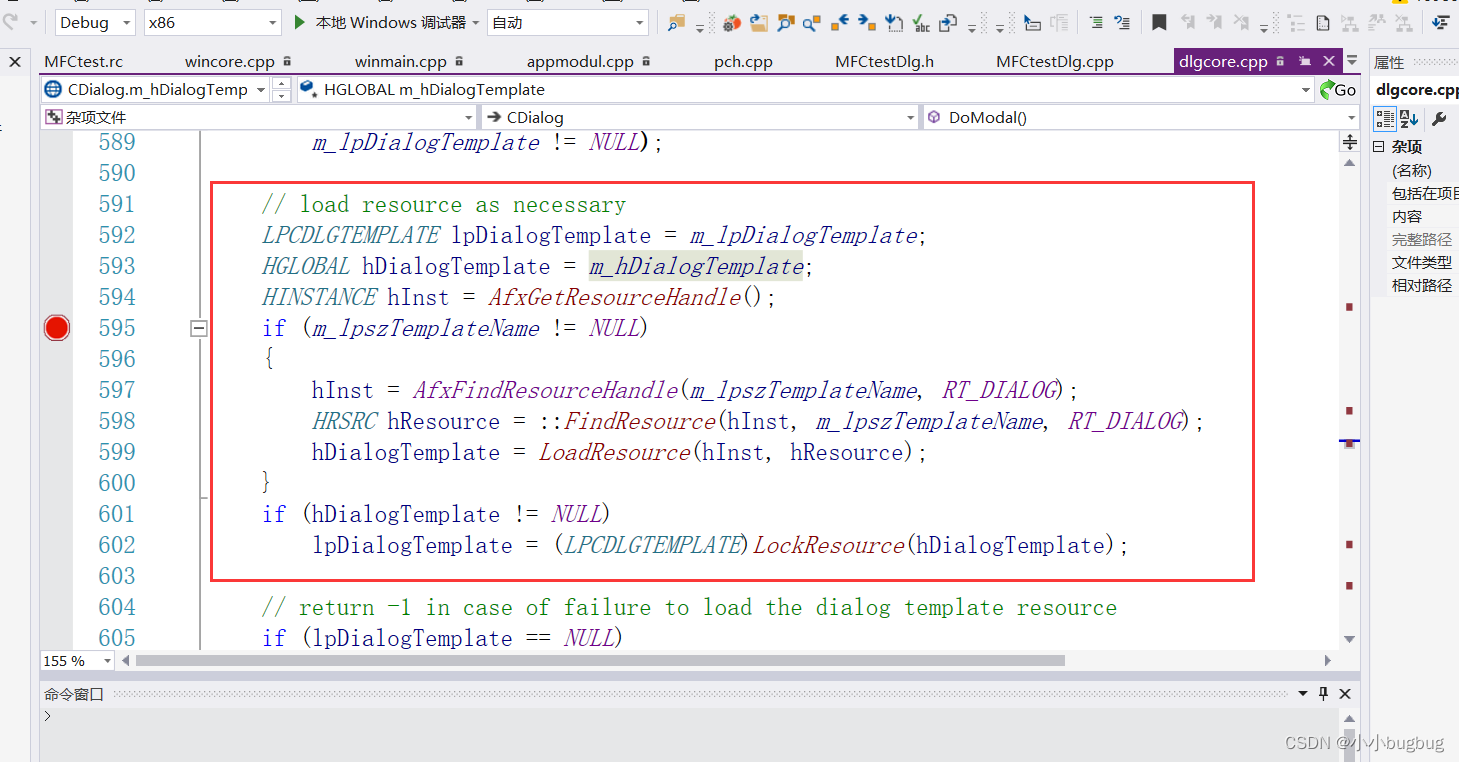Click the blue magnifier find symbol icon
Image resolution: width=1459 pixels, height=762 pixels.
(x=812, y=22)
